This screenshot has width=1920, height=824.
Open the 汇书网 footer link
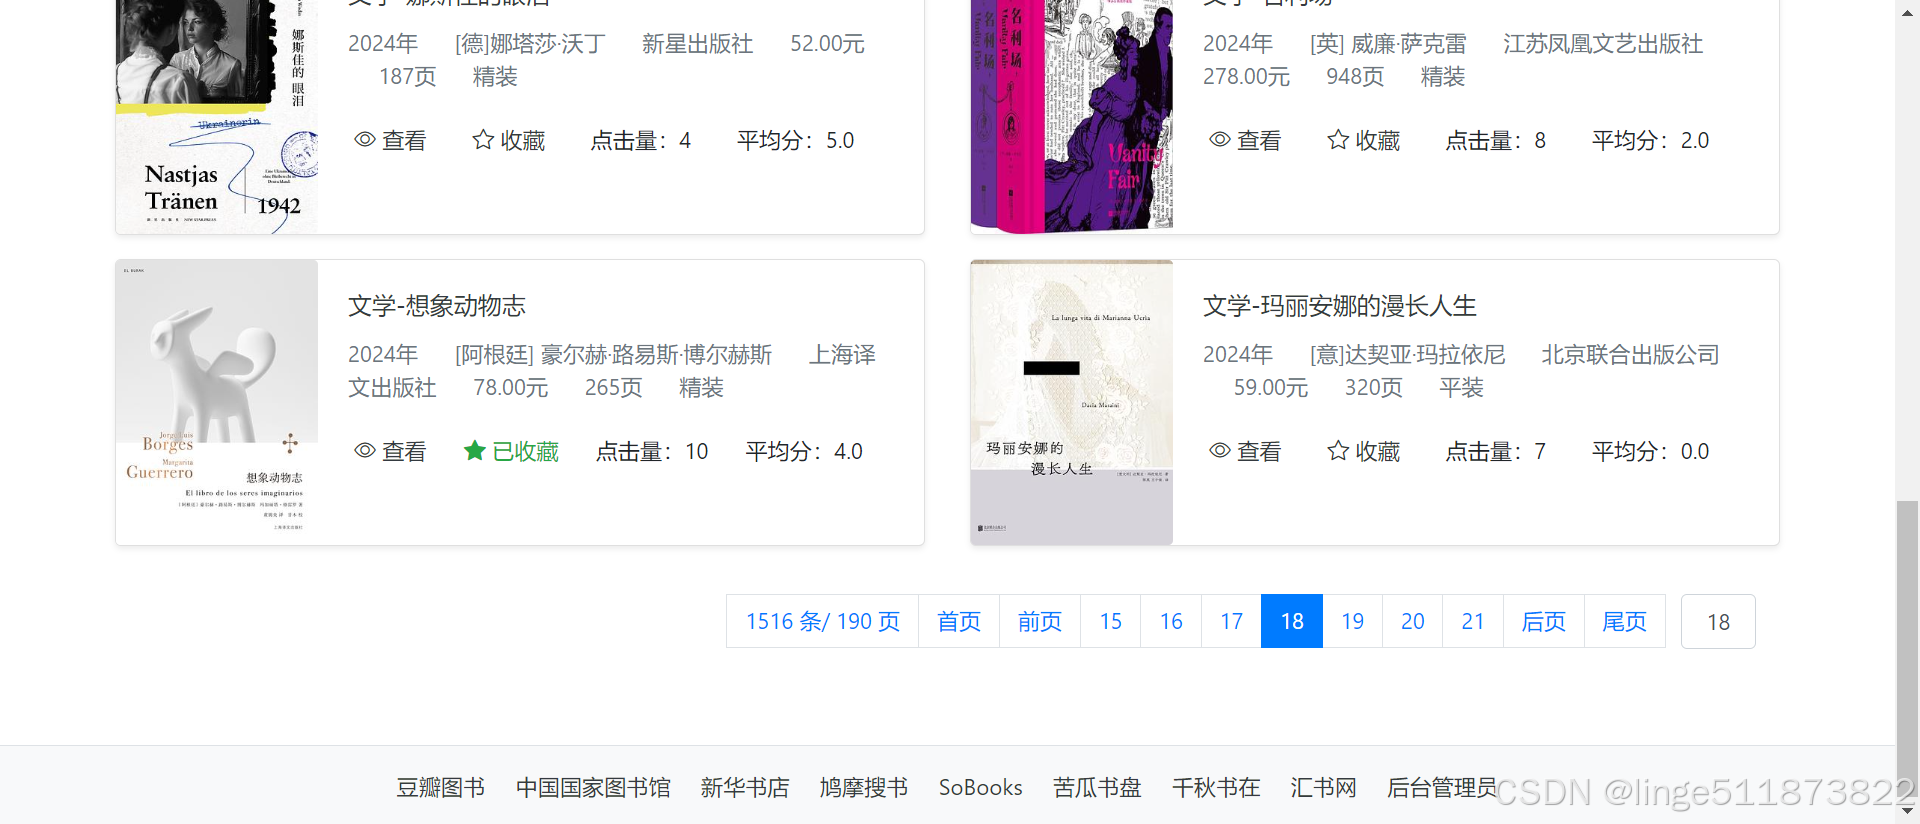pos(1324,788)
